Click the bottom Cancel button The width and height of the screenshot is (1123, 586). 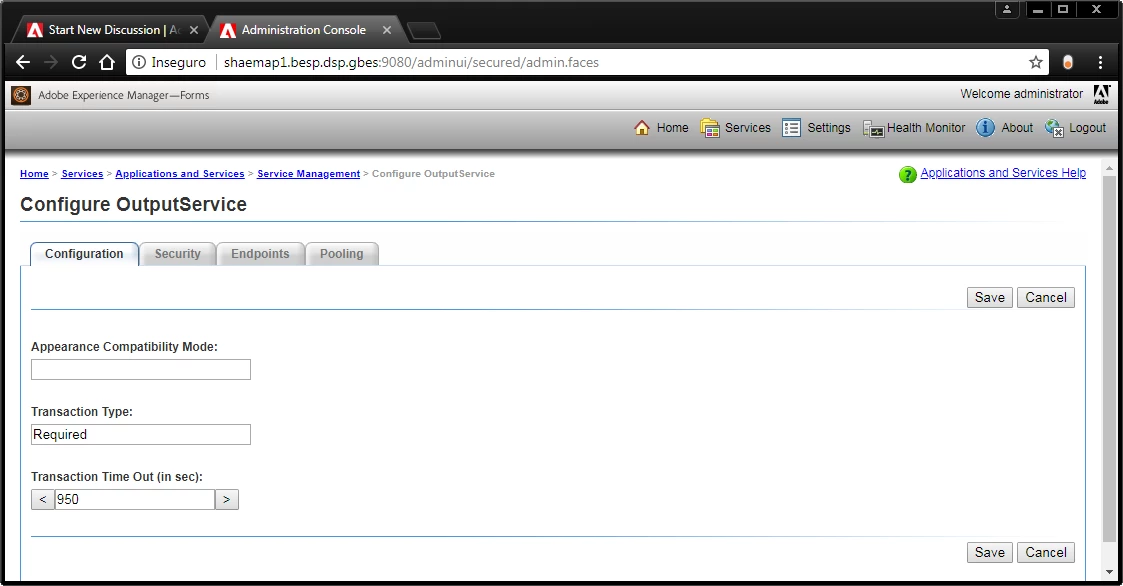pyautogui.click(x=1046, y=552)
